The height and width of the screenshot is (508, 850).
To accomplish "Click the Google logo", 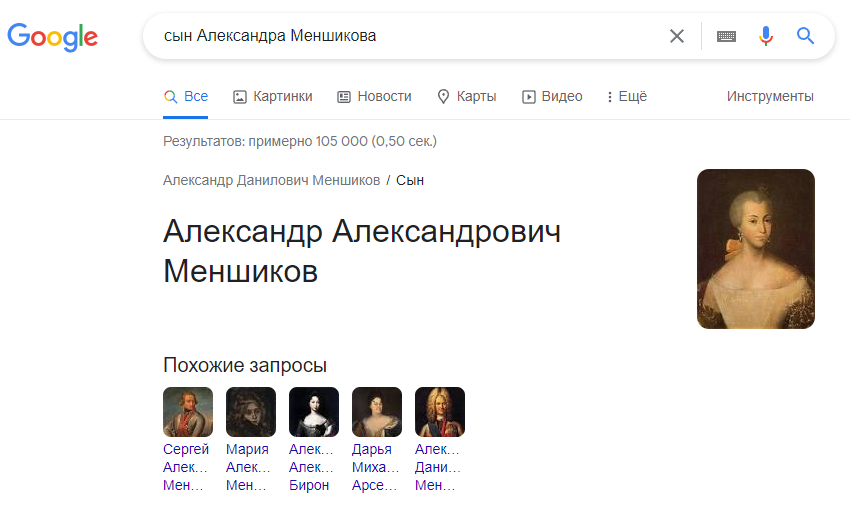I will 52,37.
